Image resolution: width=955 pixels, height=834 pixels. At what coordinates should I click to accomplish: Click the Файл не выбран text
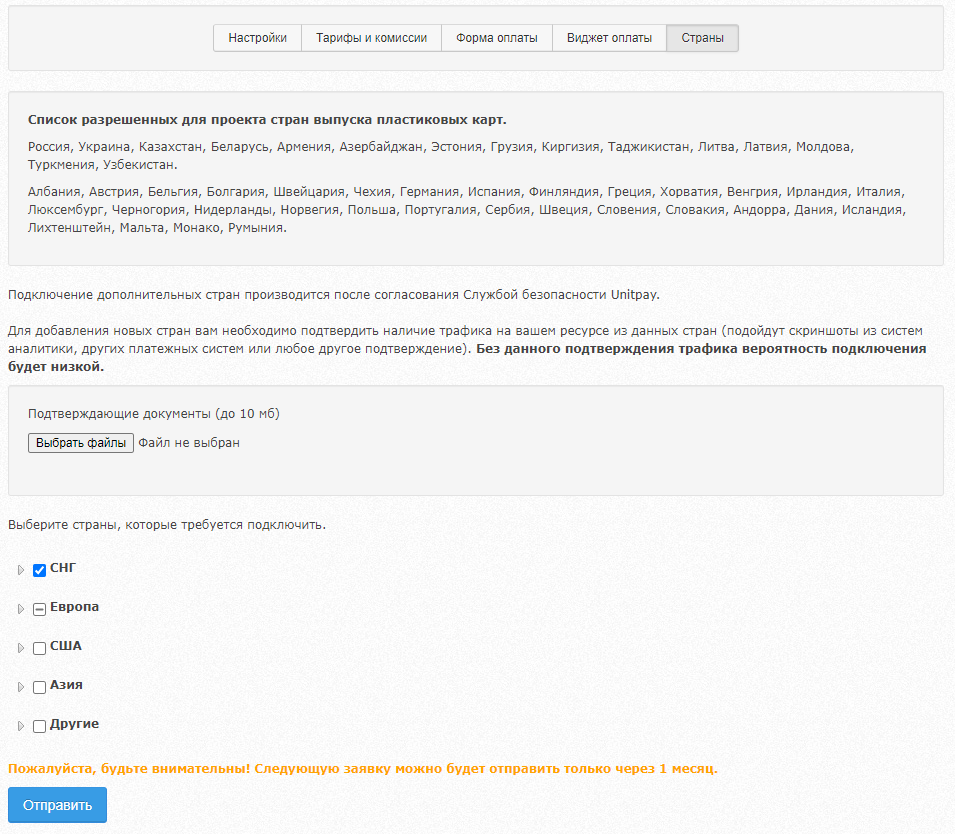[x=189, y=443]
